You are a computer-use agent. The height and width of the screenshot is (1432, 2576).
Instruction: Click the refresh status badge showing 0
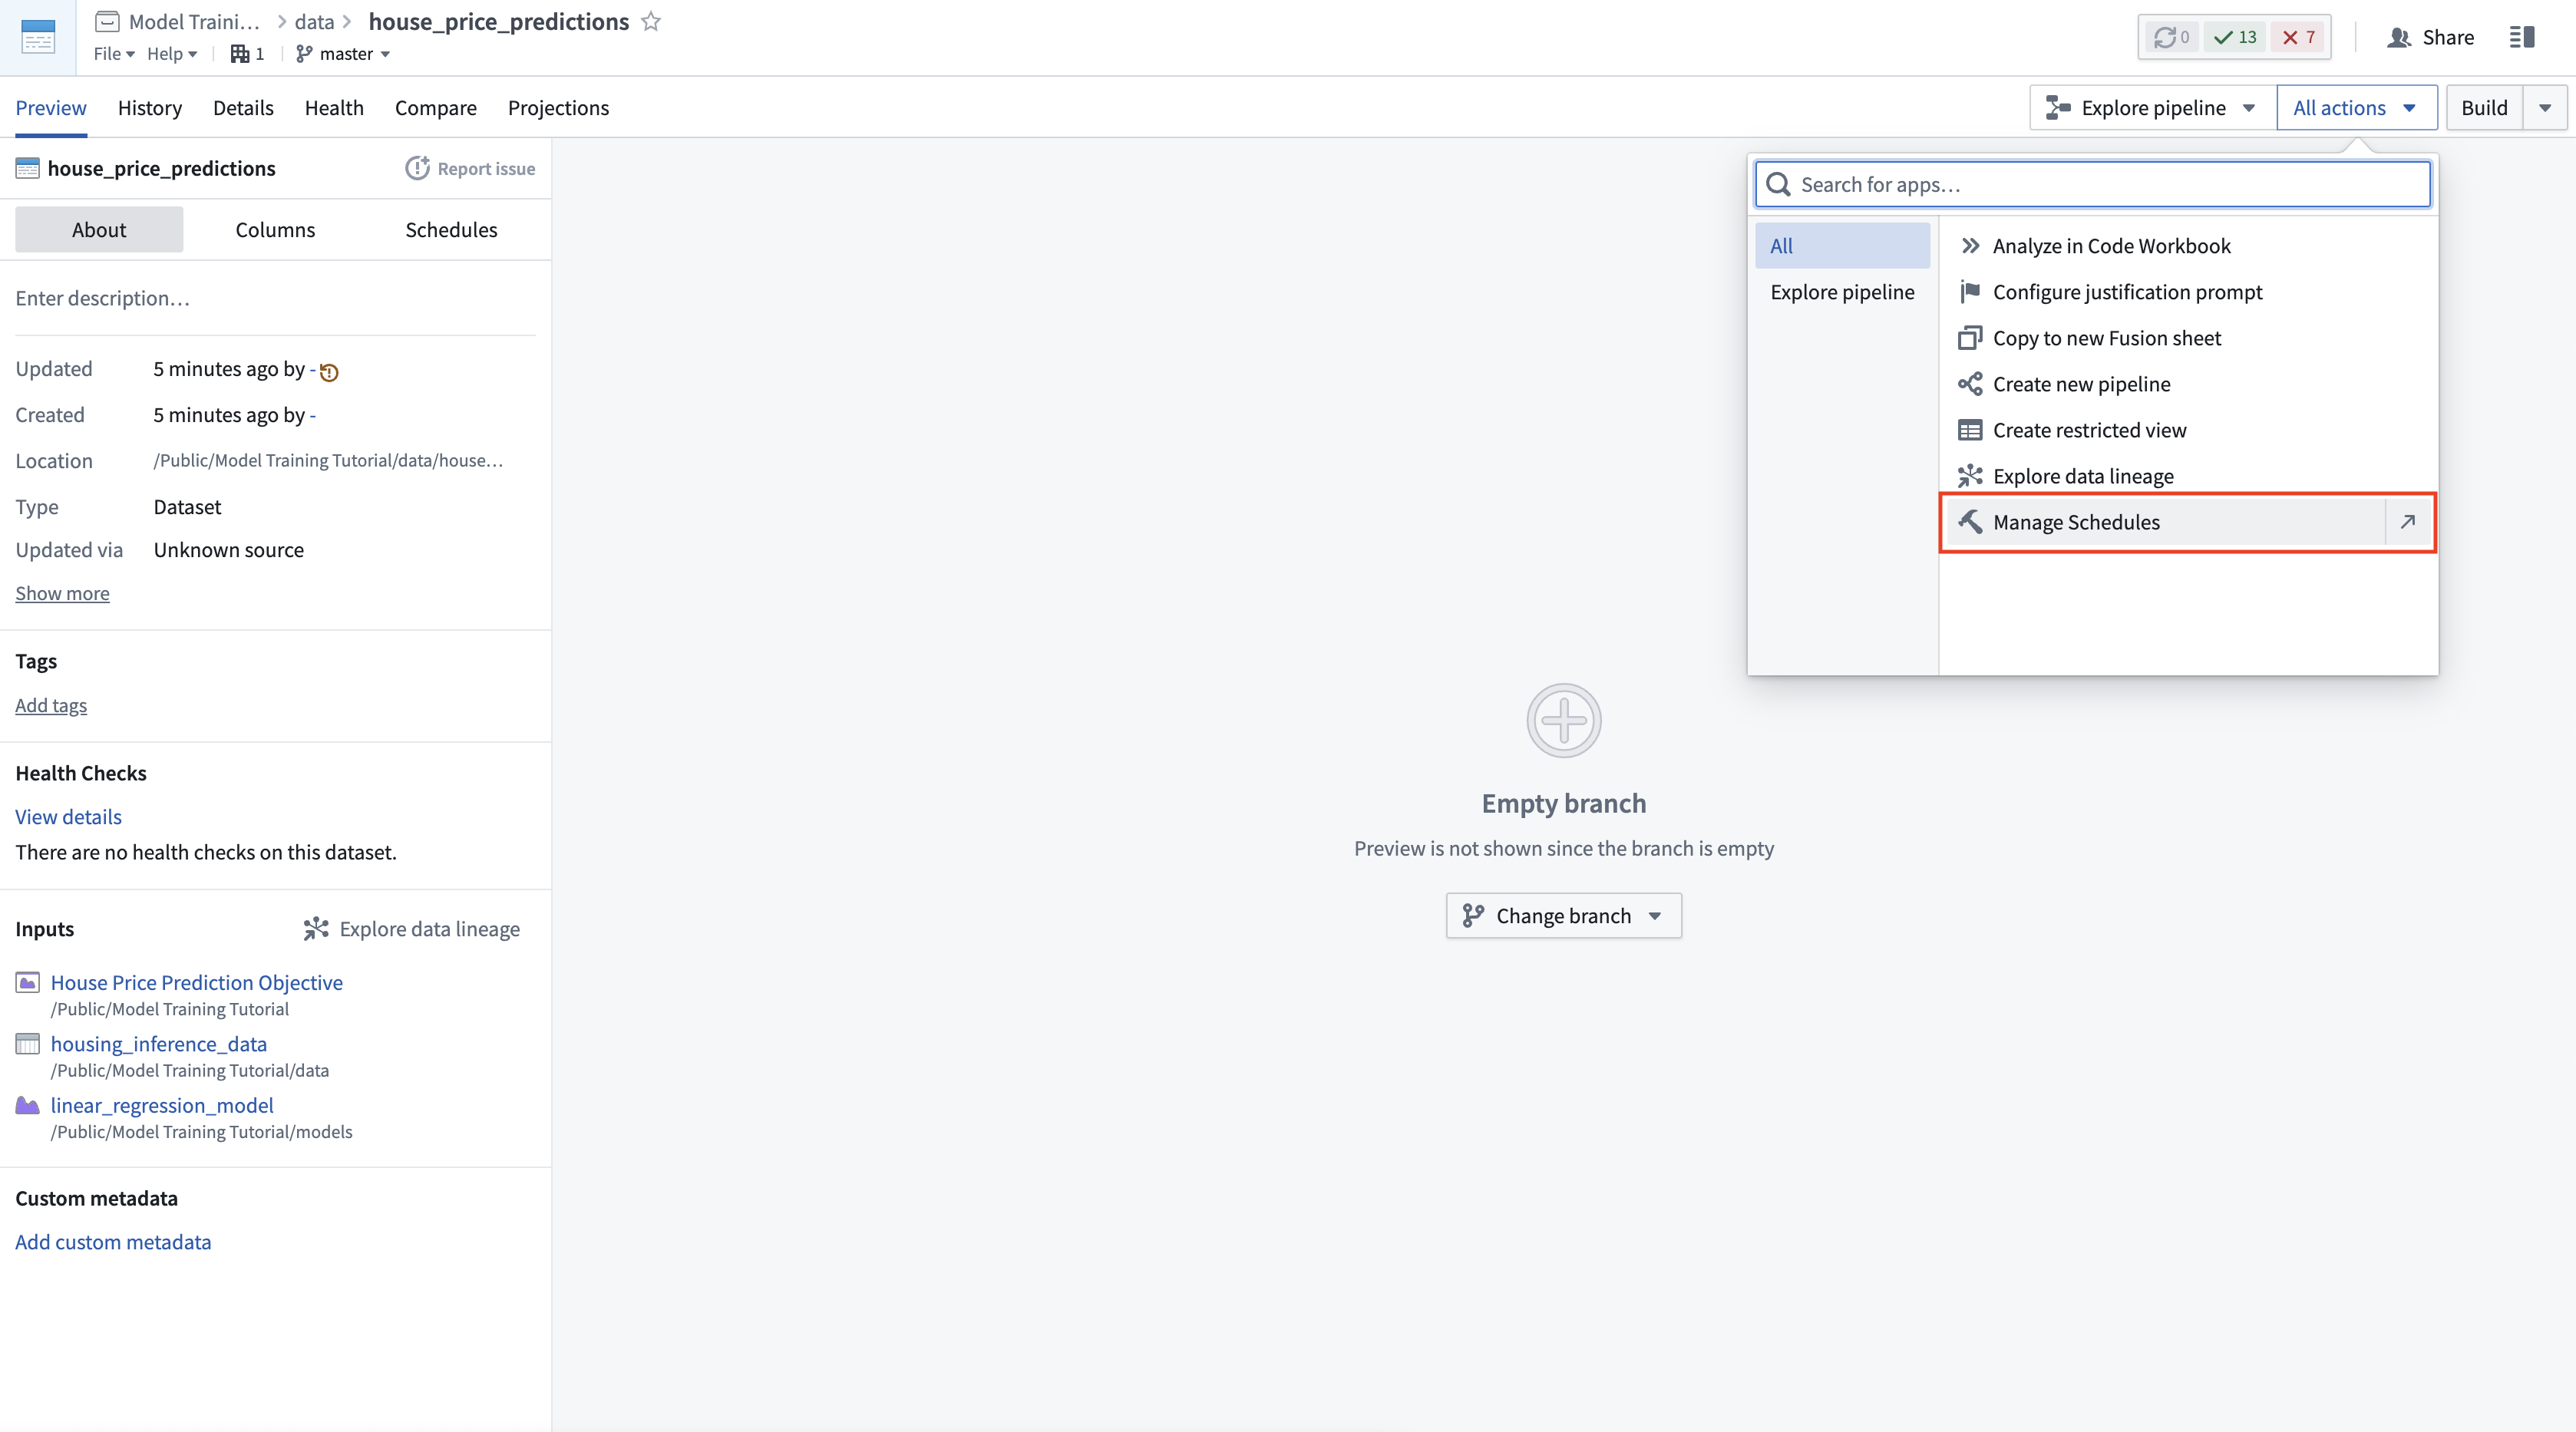click(x=2171, y=37)
